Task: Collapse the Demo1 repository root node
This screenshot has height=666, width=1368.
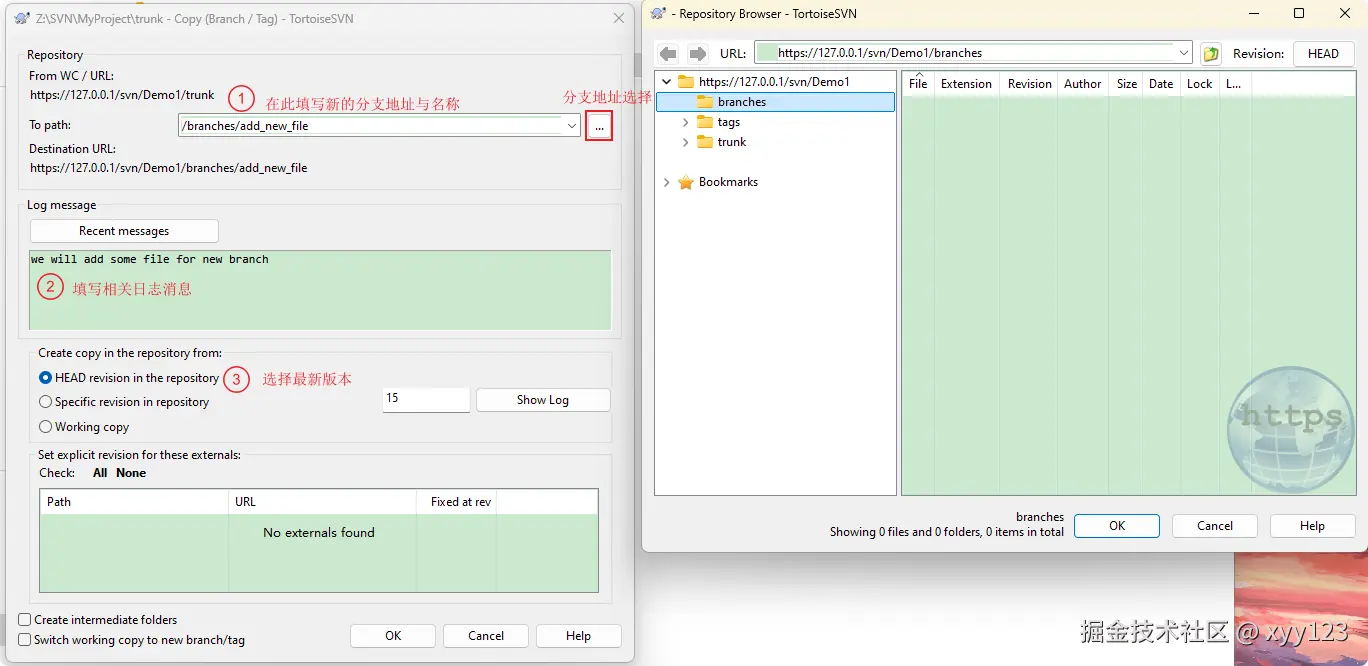Action: [x=667, y=82]
